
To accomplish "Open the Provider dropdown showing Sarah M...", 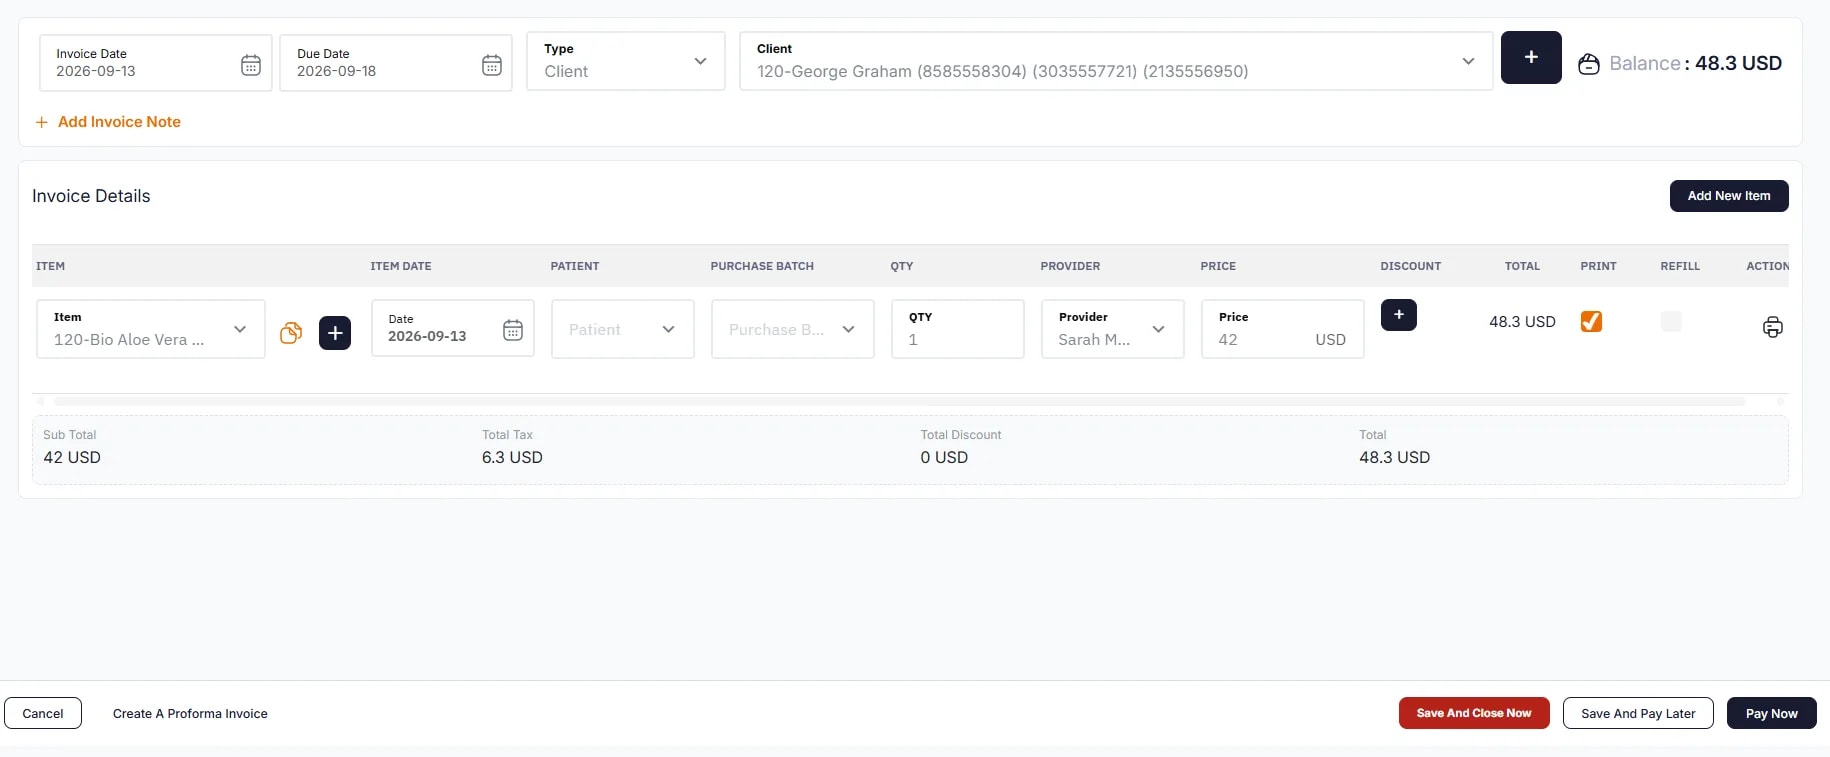I will (1113, 329).
